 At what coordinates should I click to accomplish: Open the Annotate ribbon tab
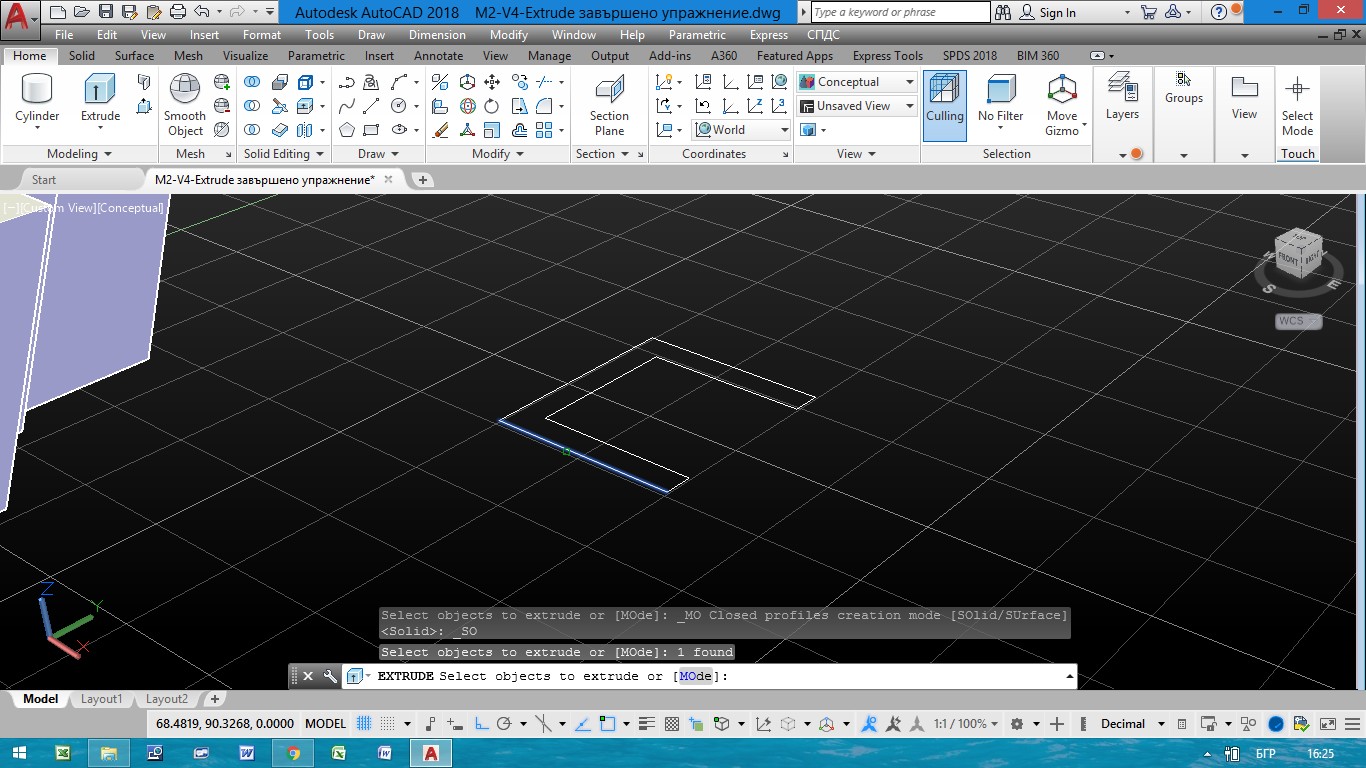[438, 56]
